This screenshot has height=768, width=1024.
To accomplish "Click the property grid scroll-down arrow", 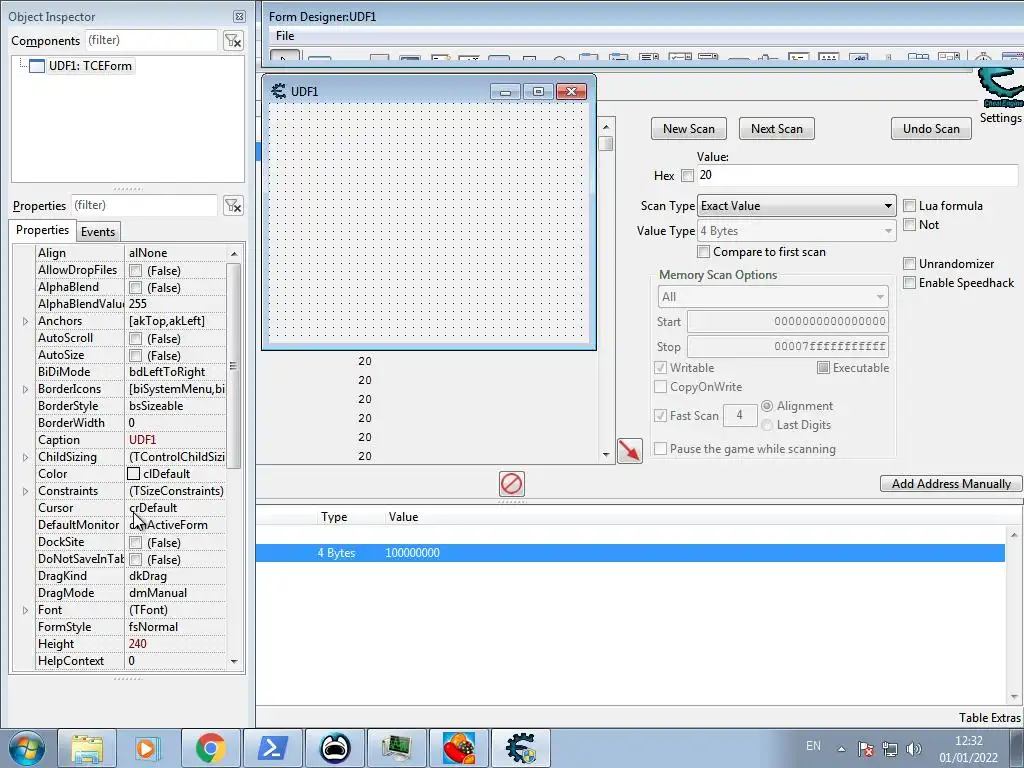I will (x=234, y=662).
